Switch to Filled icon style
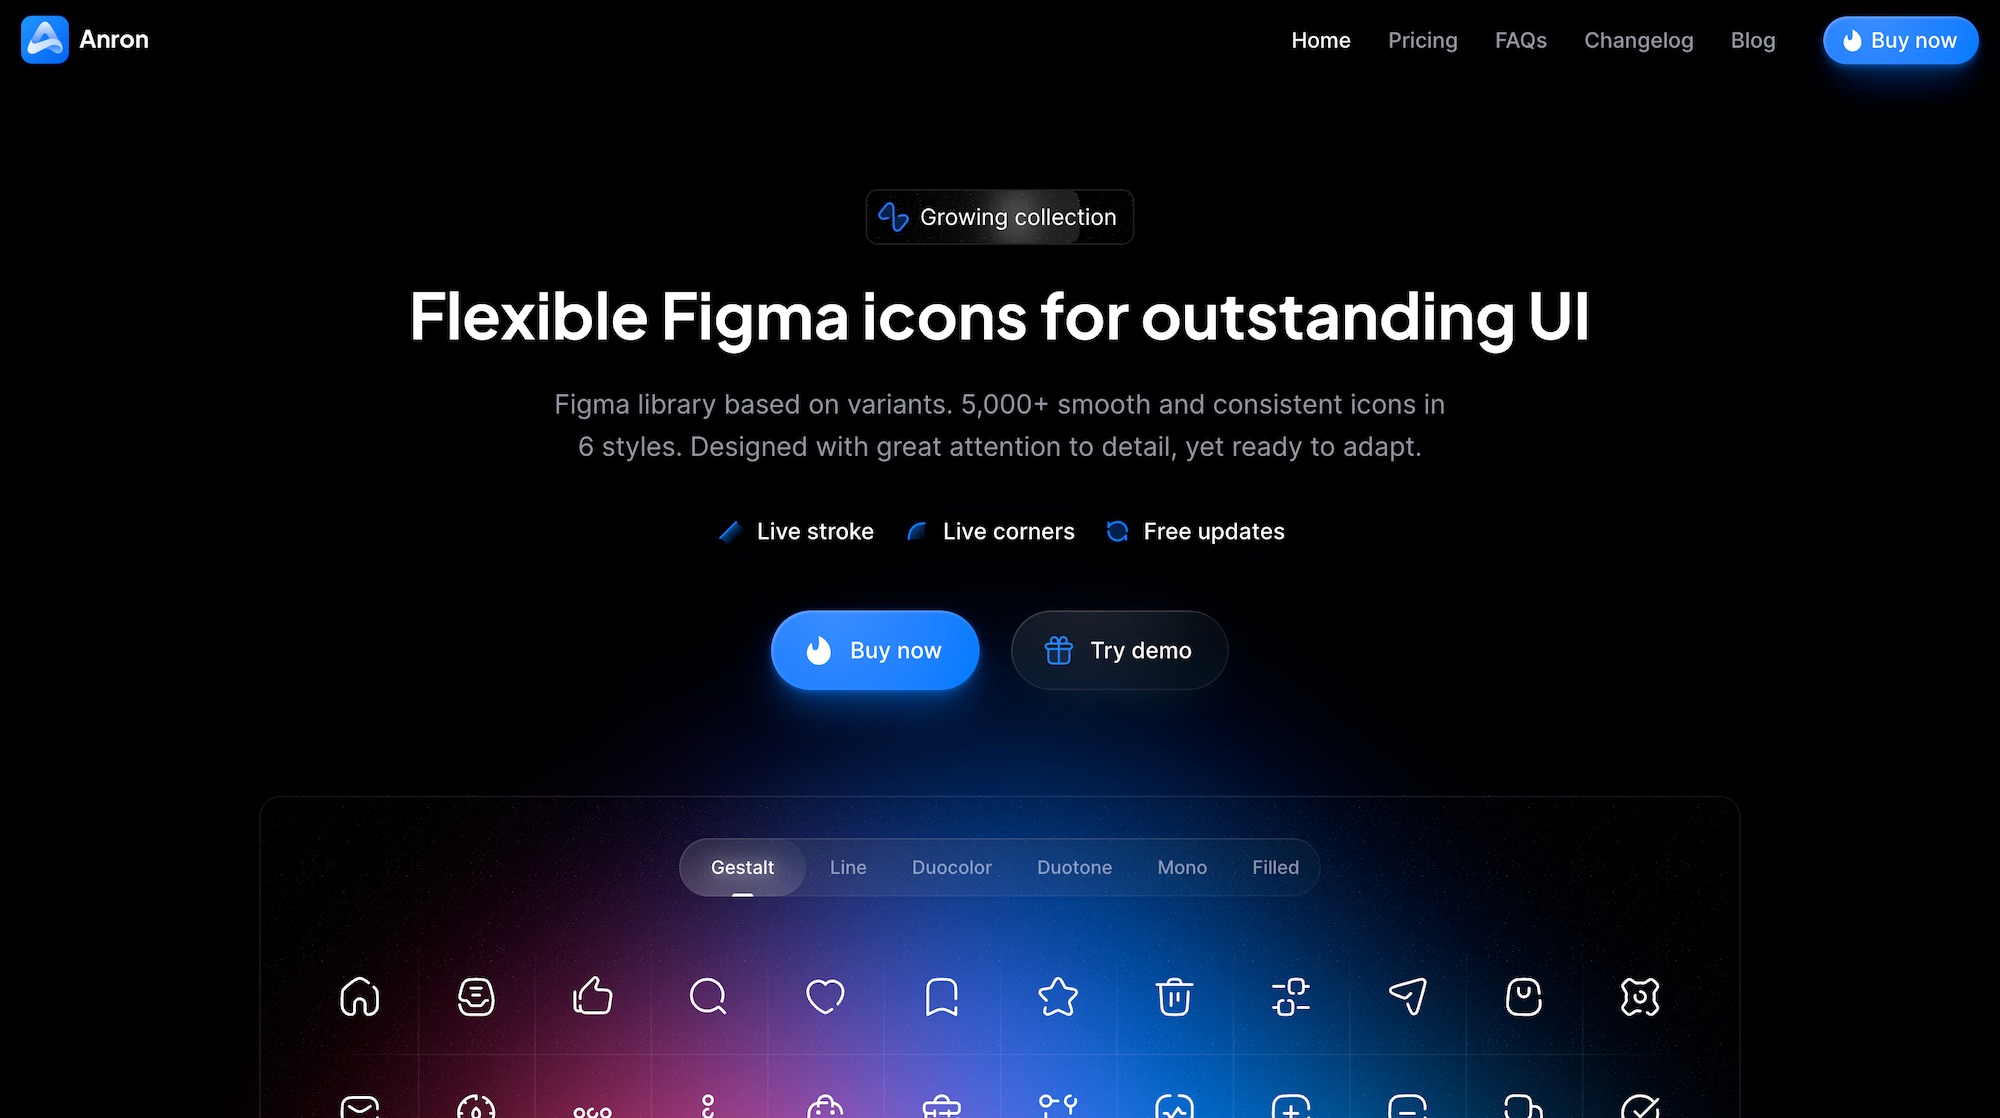This screenshot has width=2000, height=1118. 1275,867
